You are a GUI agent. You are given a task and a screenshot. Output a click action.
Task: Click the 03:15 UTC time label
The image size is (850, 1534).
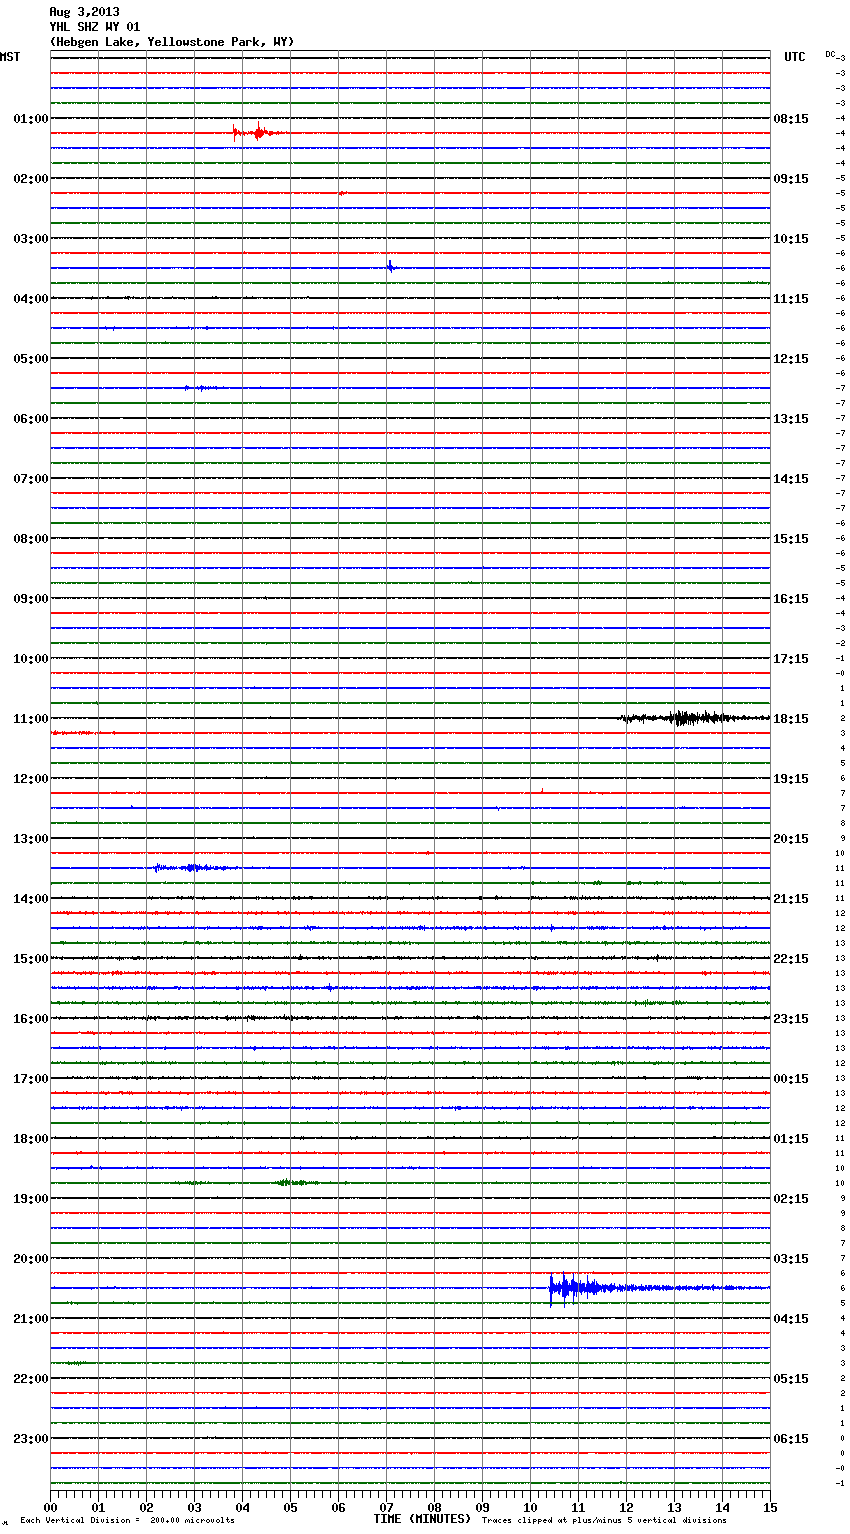(x=791, y=1259)
